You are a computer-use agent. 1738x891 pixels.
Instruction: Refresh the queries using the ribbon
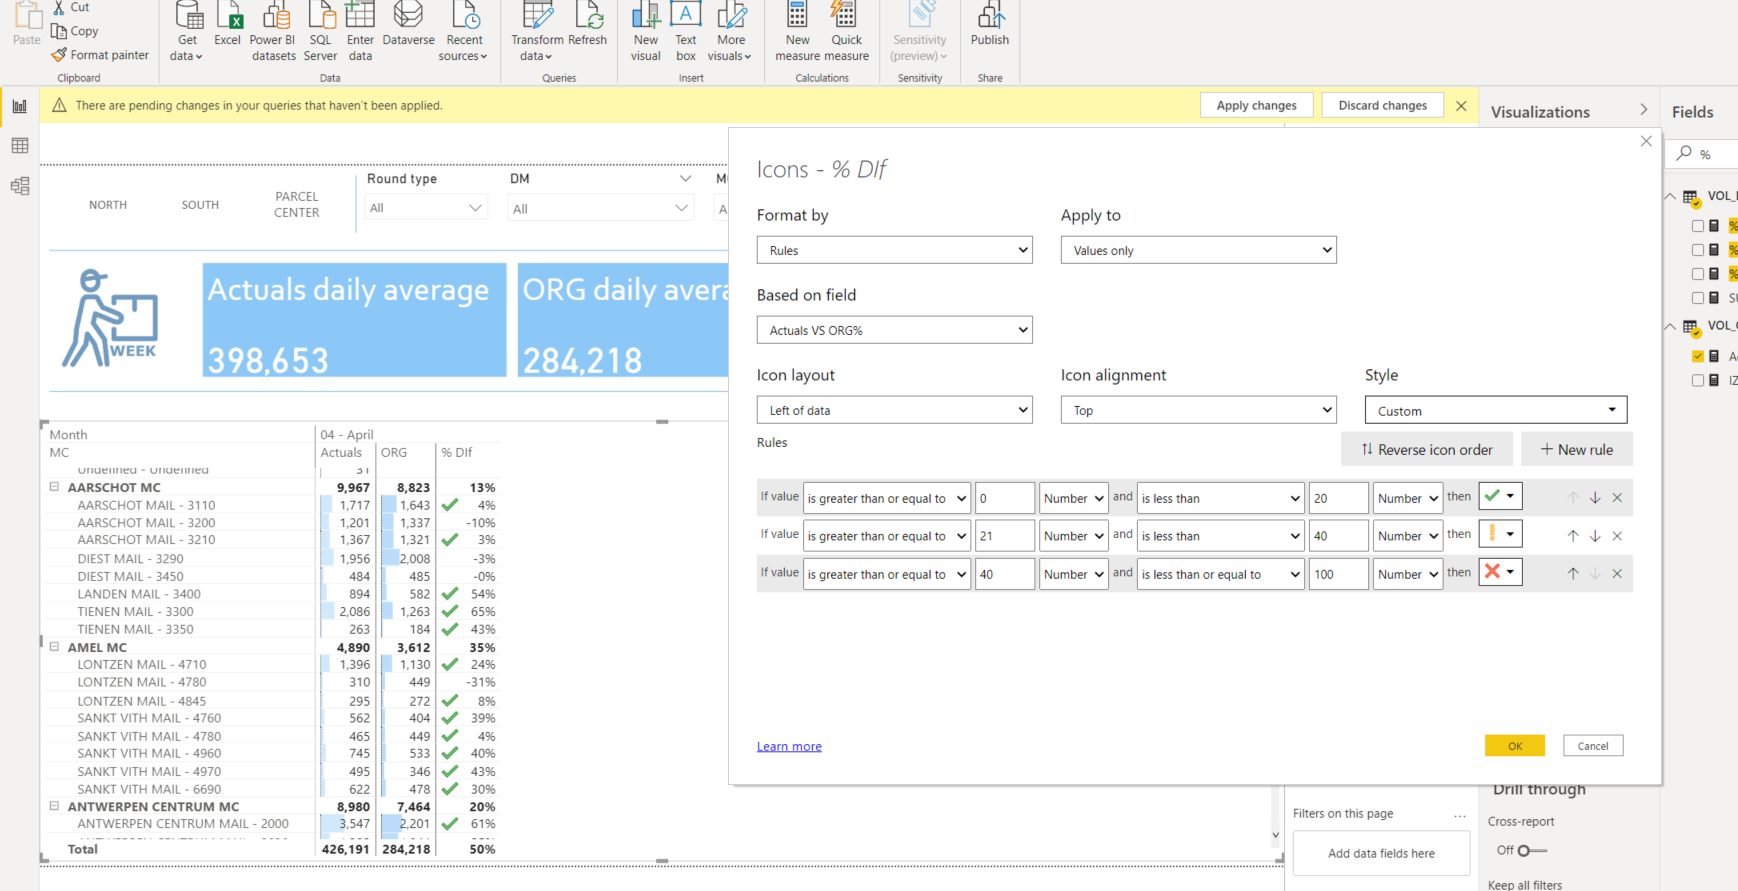point(588,25)
